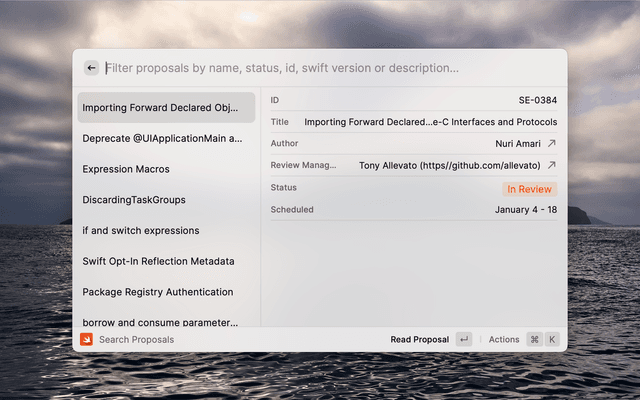Select Deprecate @UIApplicationMain proposal
The image size is (640, 400).
coord(162,139)
